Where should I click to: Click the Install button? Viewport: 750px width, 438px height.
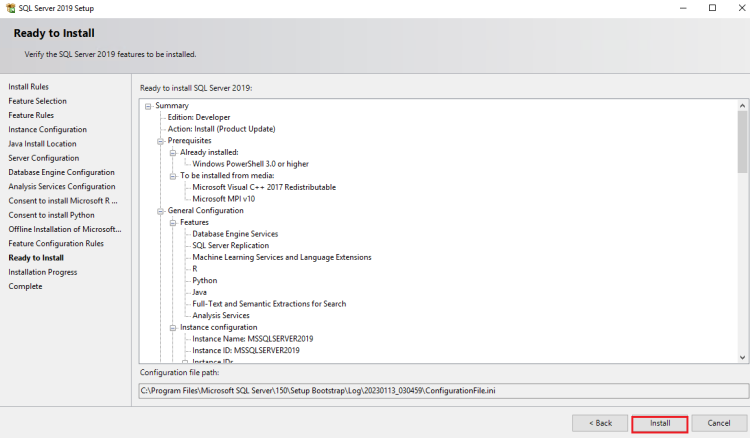click(x=660, y=424)
